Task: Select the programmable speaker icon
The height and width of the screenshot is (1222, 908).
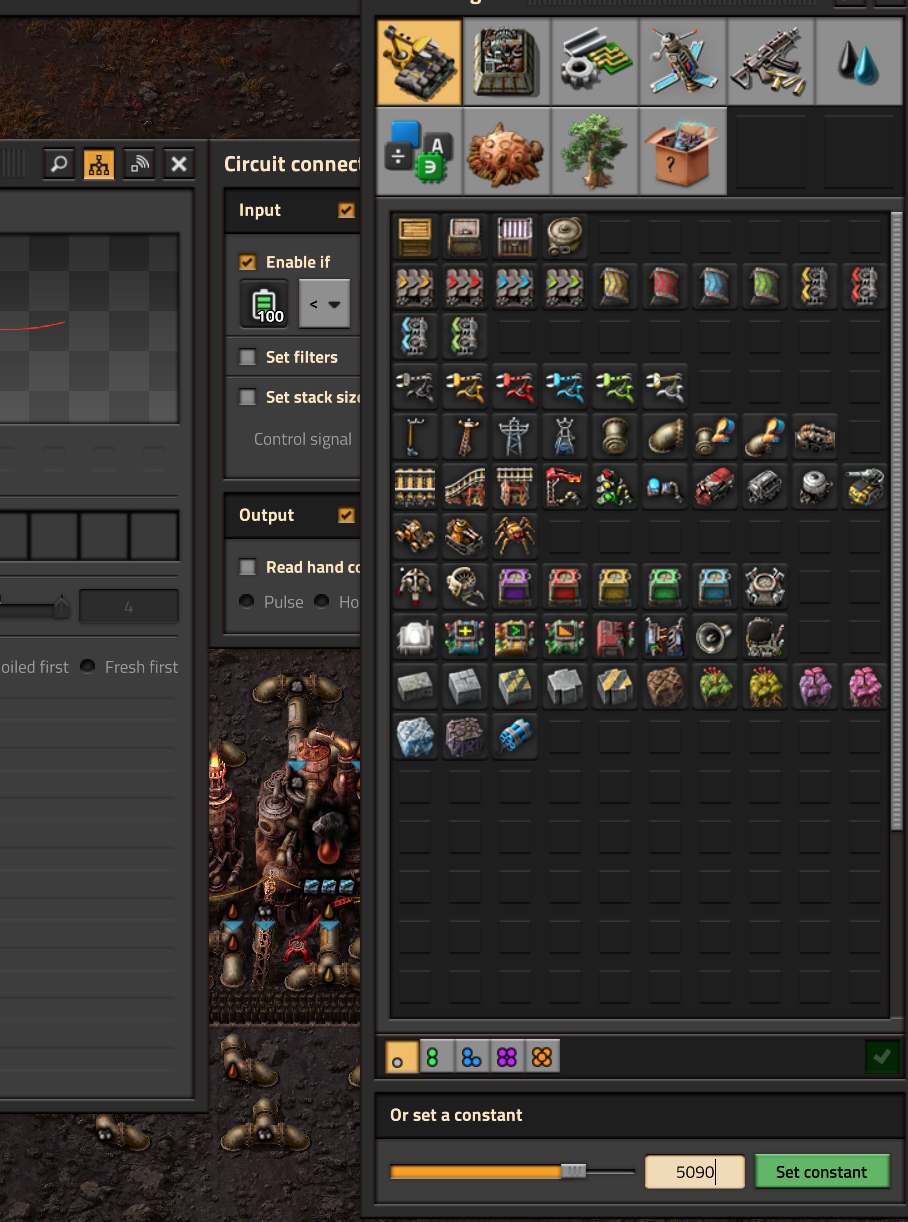Action: click(715, 637)
